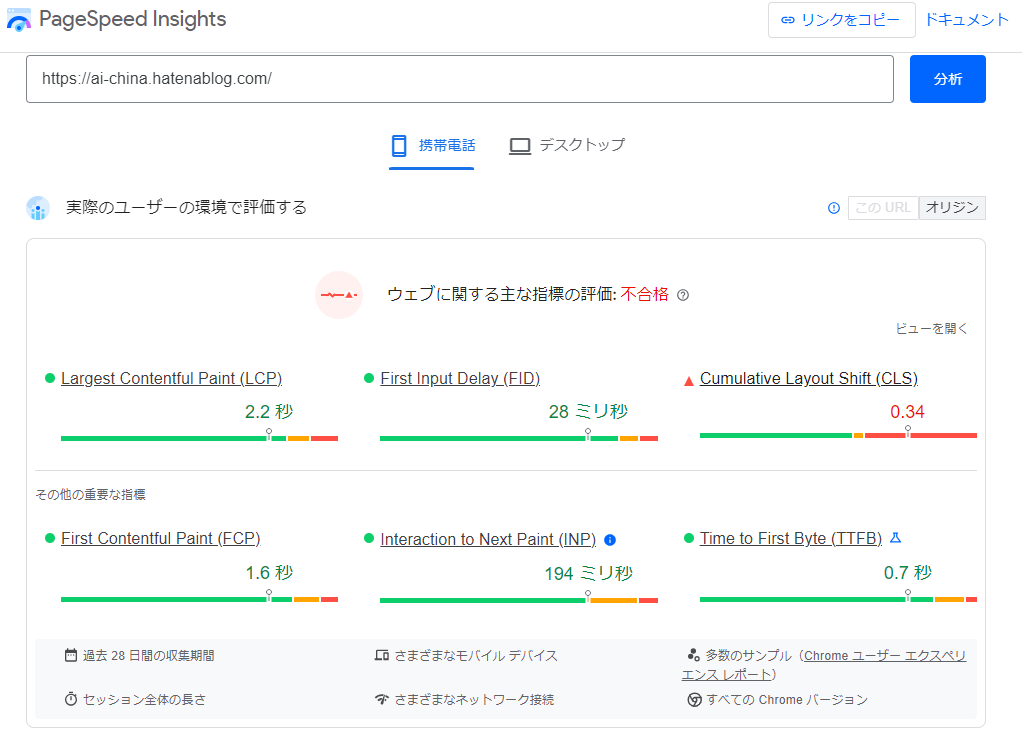Click the PageSpeed Insights logo icon
Screen dimensions: 1022x735
(x=18, y=20)
